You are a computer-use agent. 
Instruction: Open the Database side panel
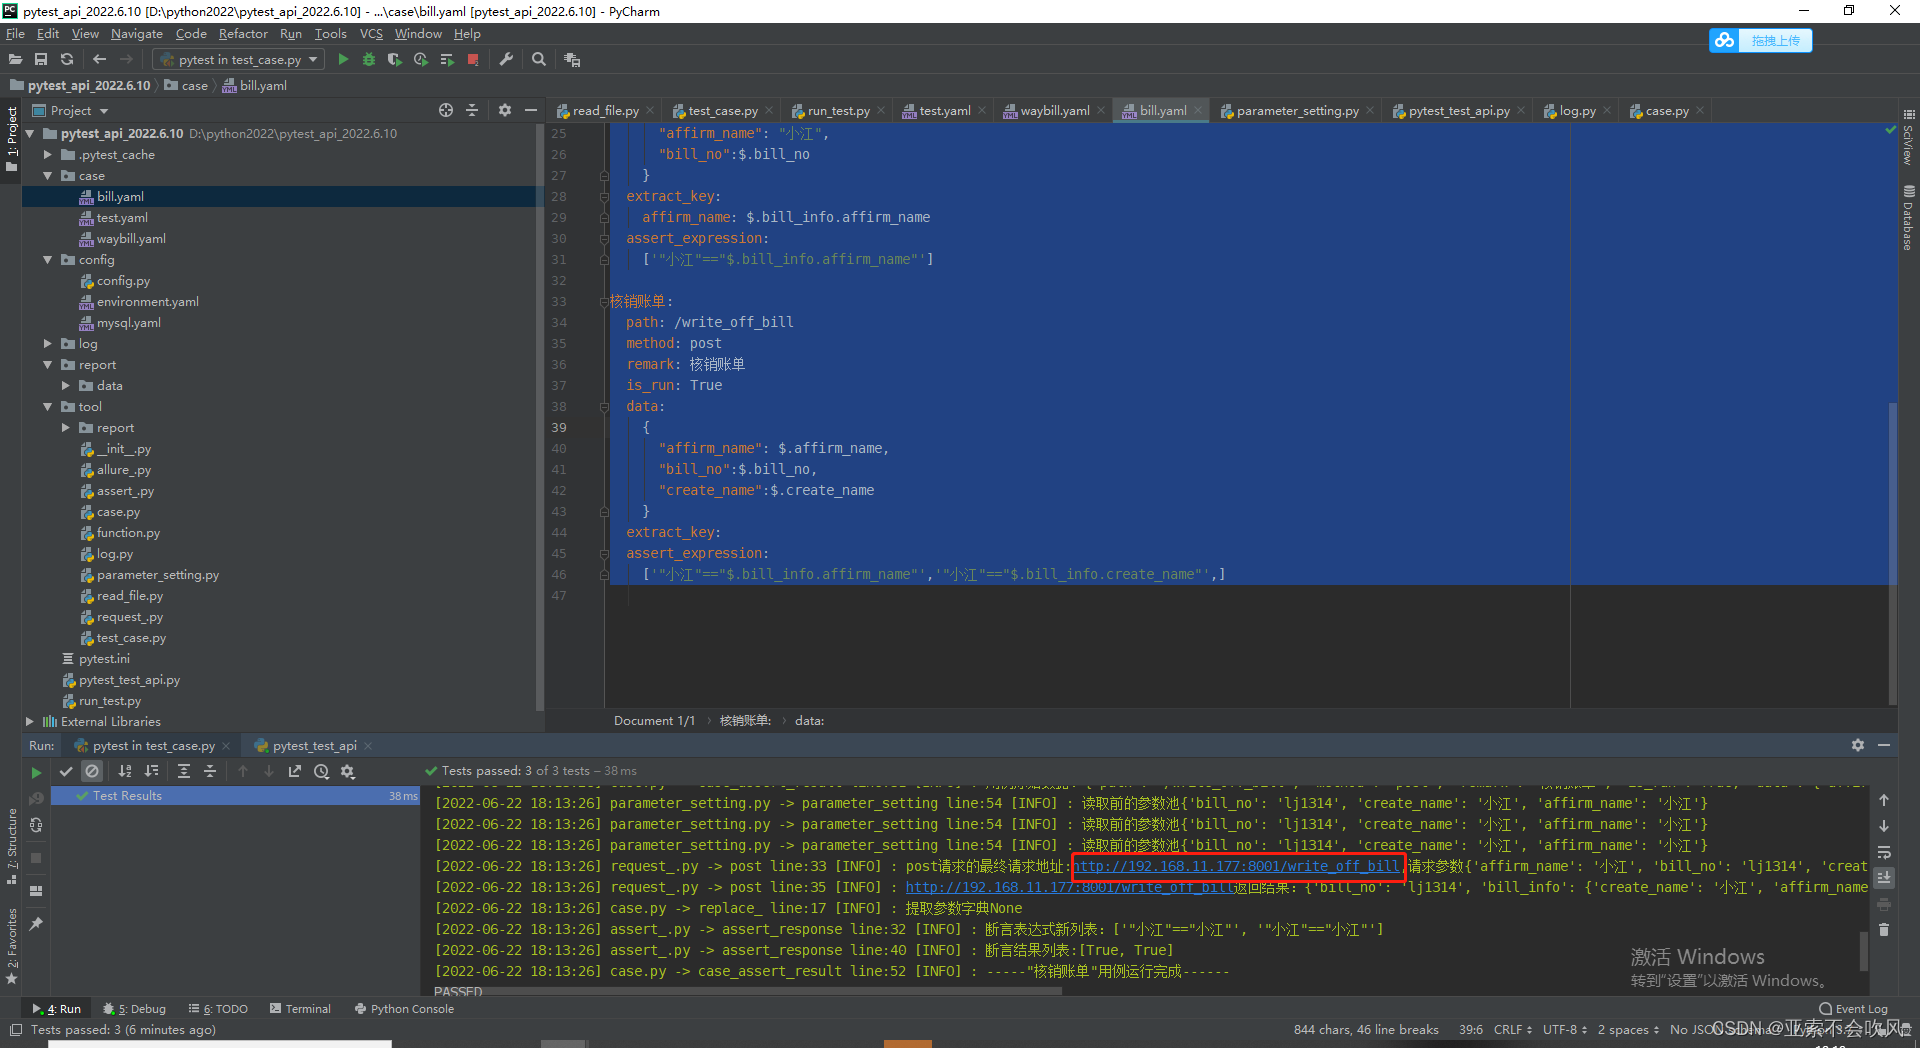[1908, 217]
